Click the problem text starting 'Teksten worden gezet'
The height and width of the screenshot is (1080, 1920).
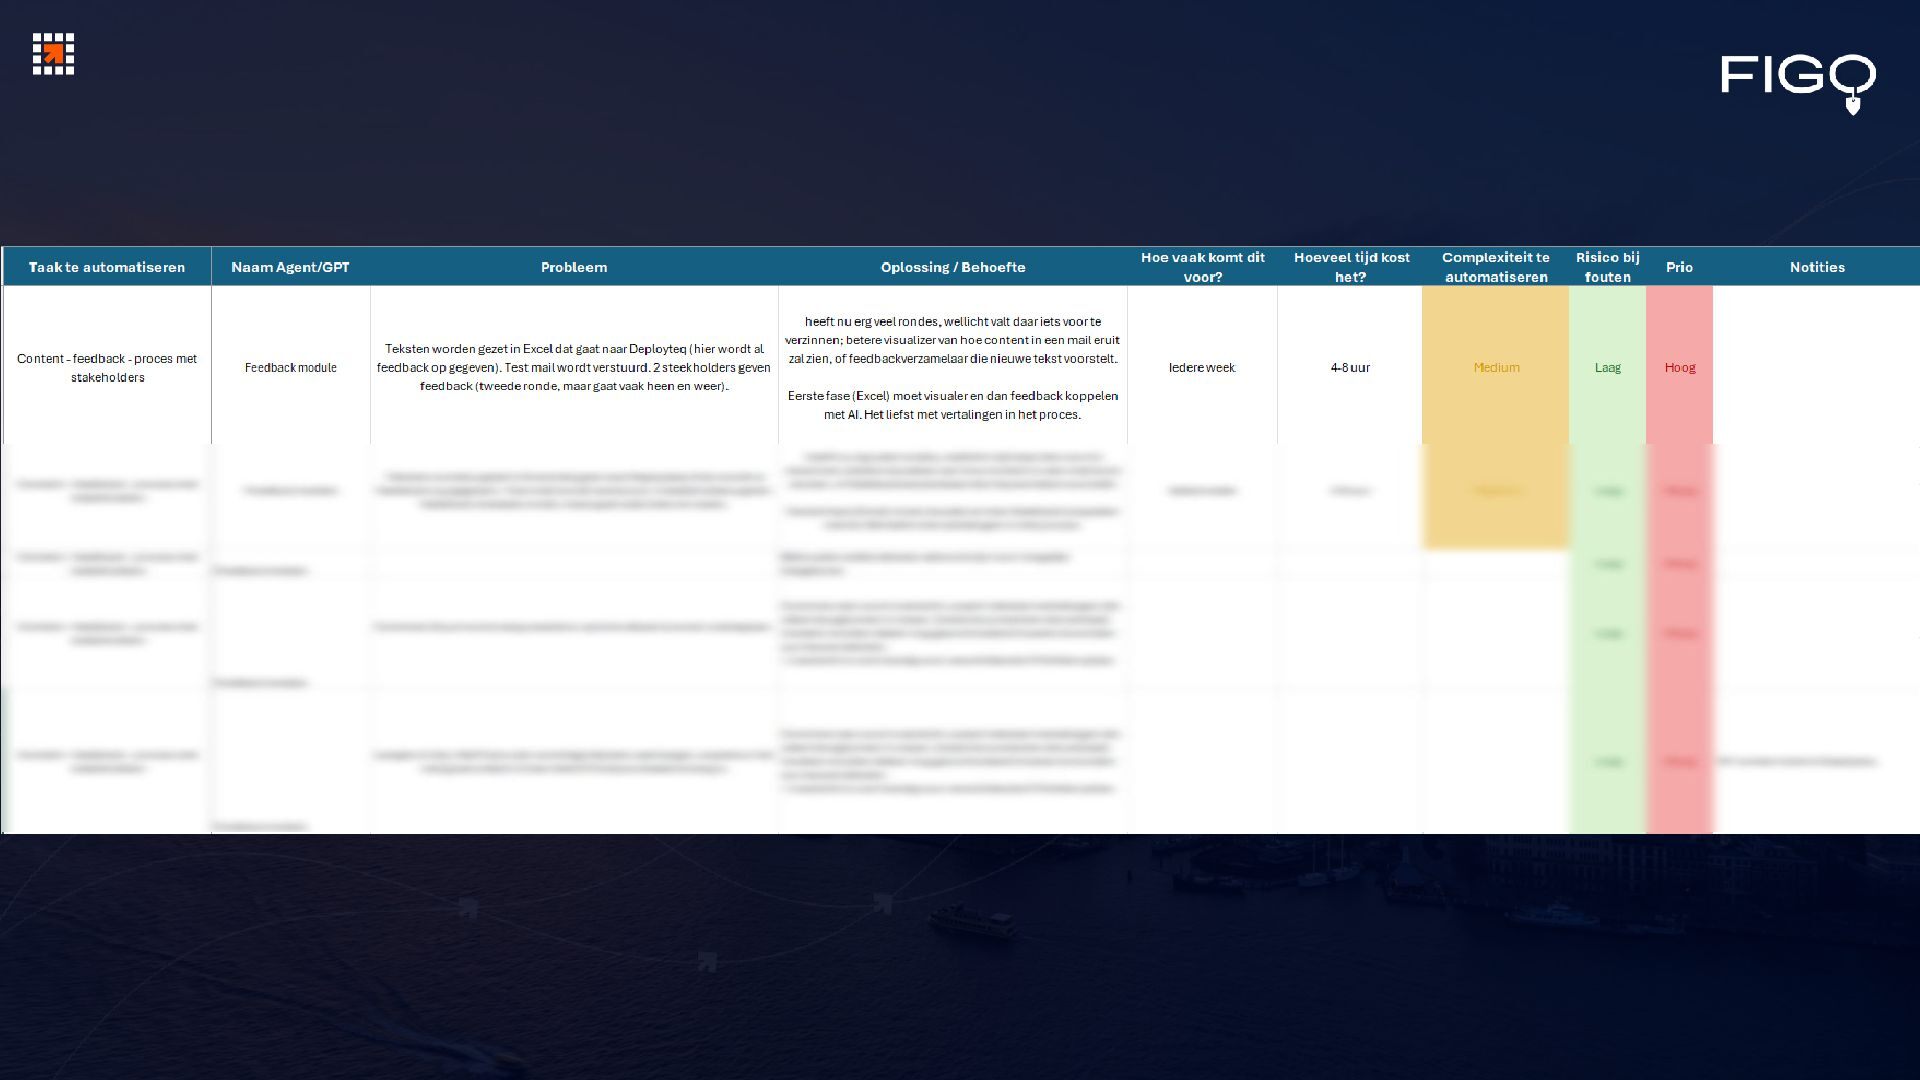click(x=574, y=367)
